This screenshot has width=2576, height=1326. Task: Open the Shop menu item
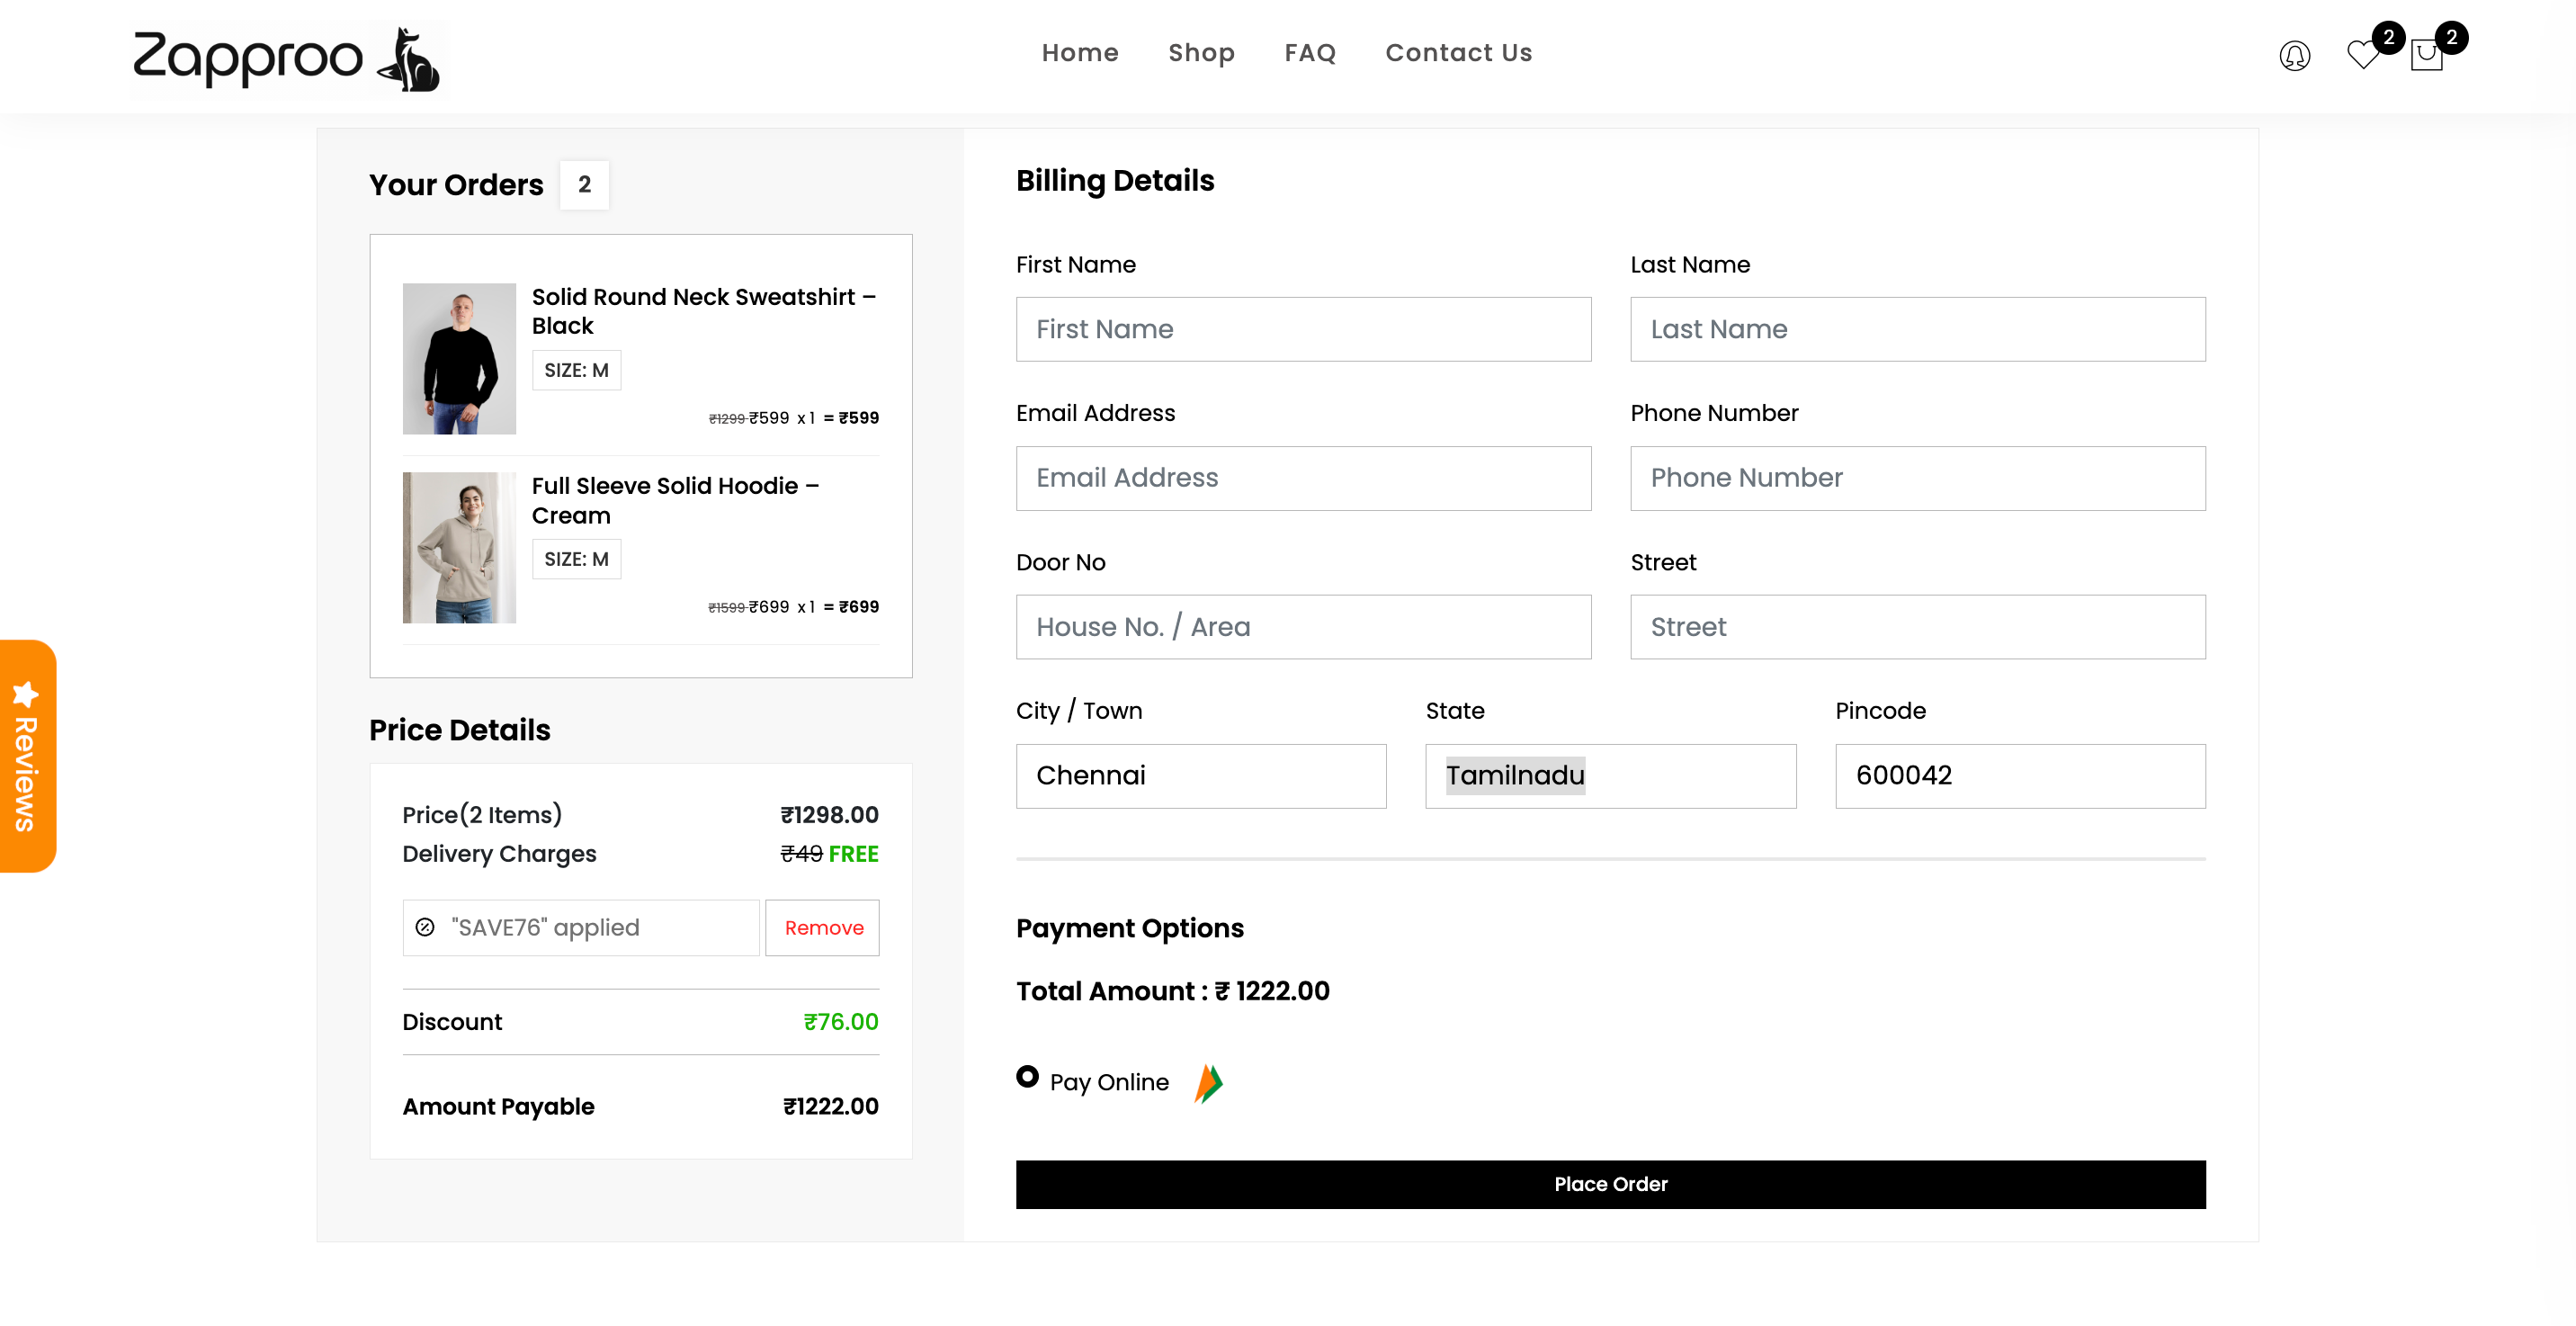[x=1201, y=53]
